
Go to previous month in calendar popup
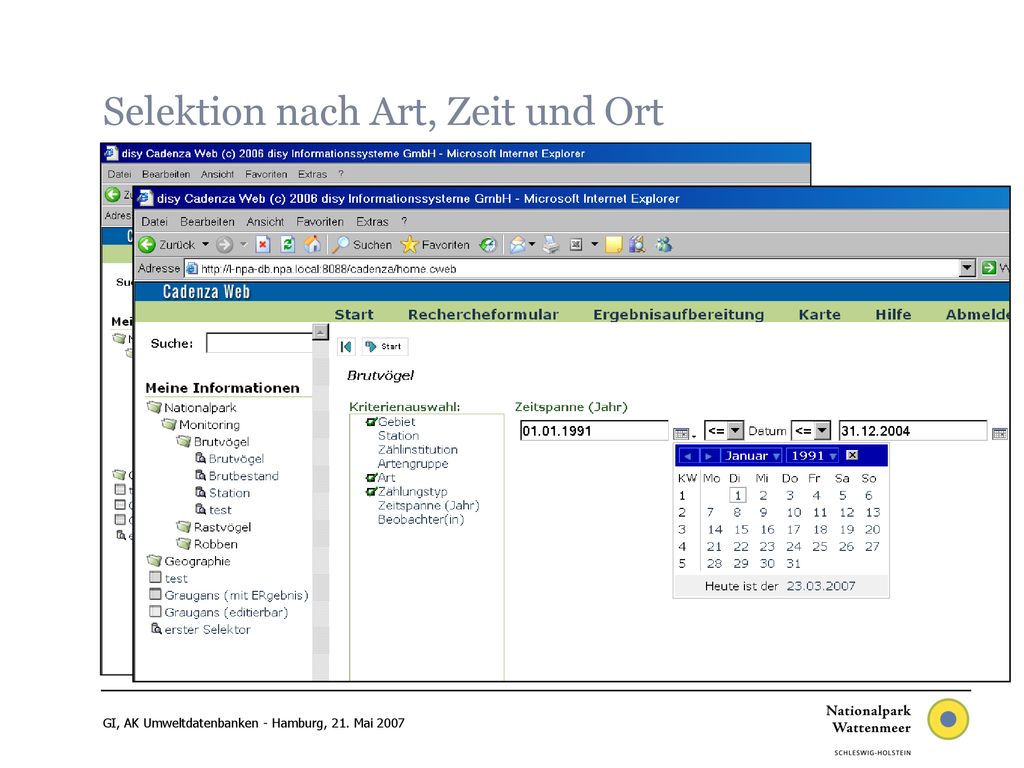[688, 456]
